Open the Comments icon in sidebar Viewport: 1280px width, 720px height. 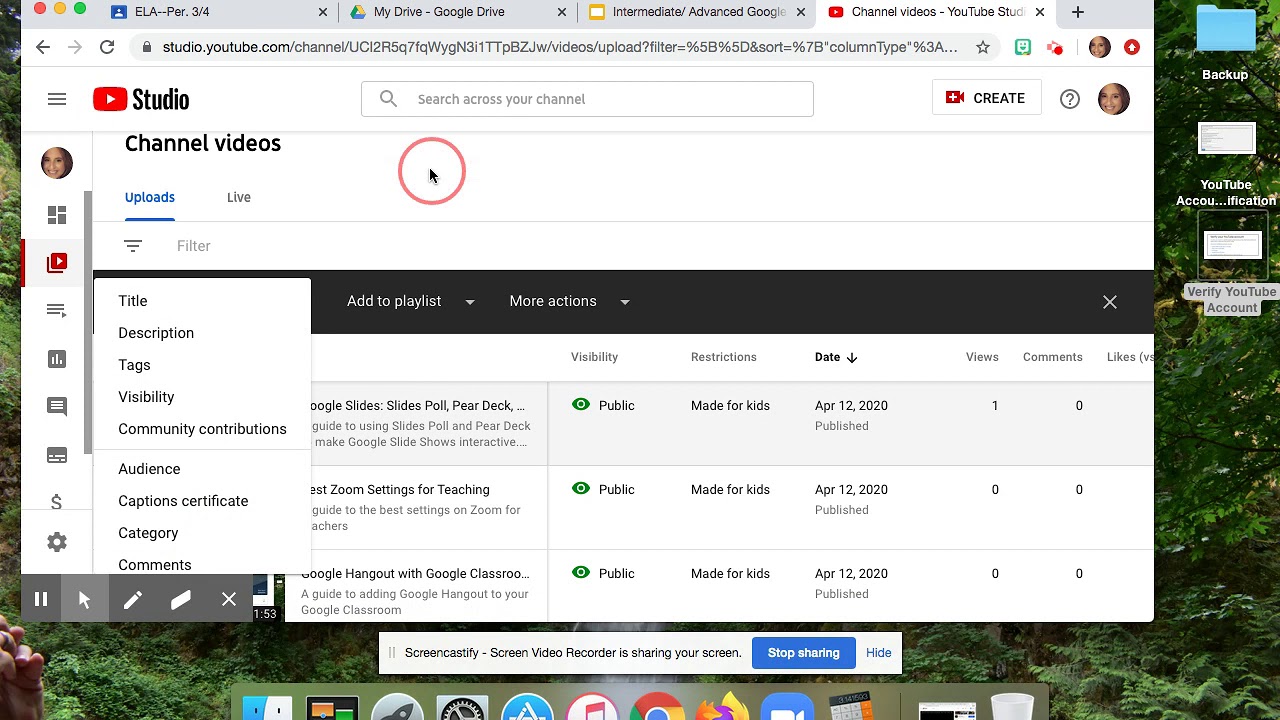coord(57,406)
